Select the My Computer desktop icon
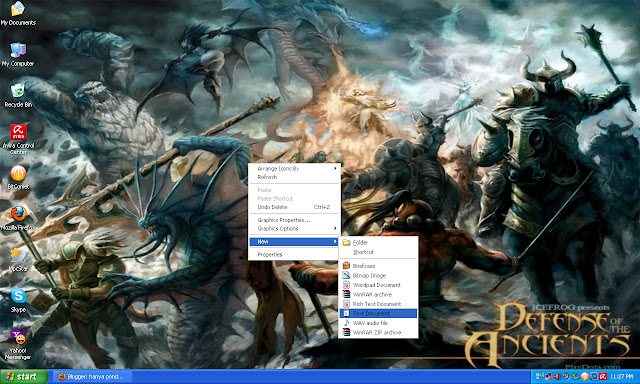The width and height of the screenshot is (640, 384). (18, 54)
